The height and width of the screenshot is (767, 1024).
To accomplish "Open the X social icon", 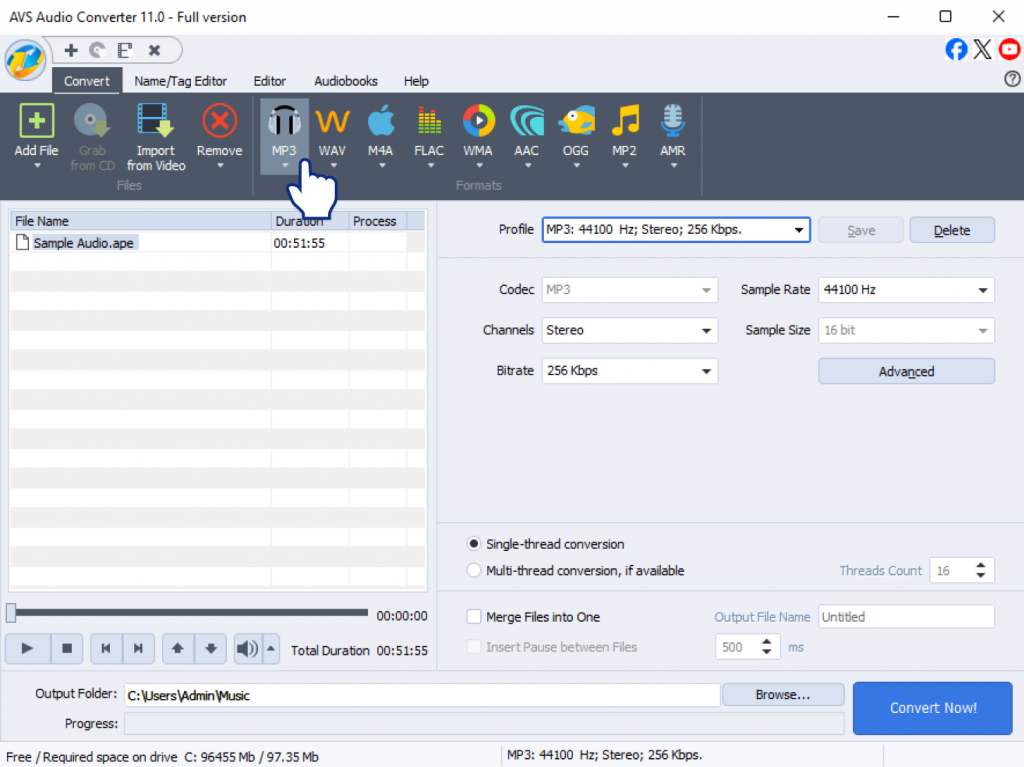I will tap(982, 49).
